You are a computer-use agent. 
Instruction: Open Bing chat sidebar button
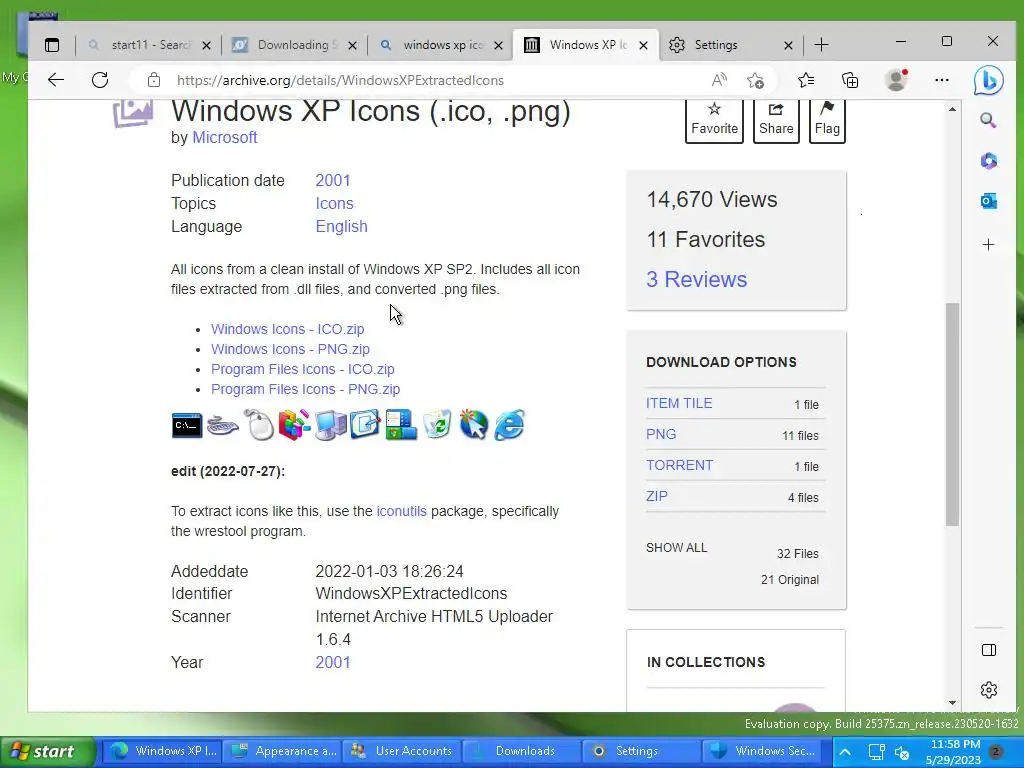(x=988, y=80)
